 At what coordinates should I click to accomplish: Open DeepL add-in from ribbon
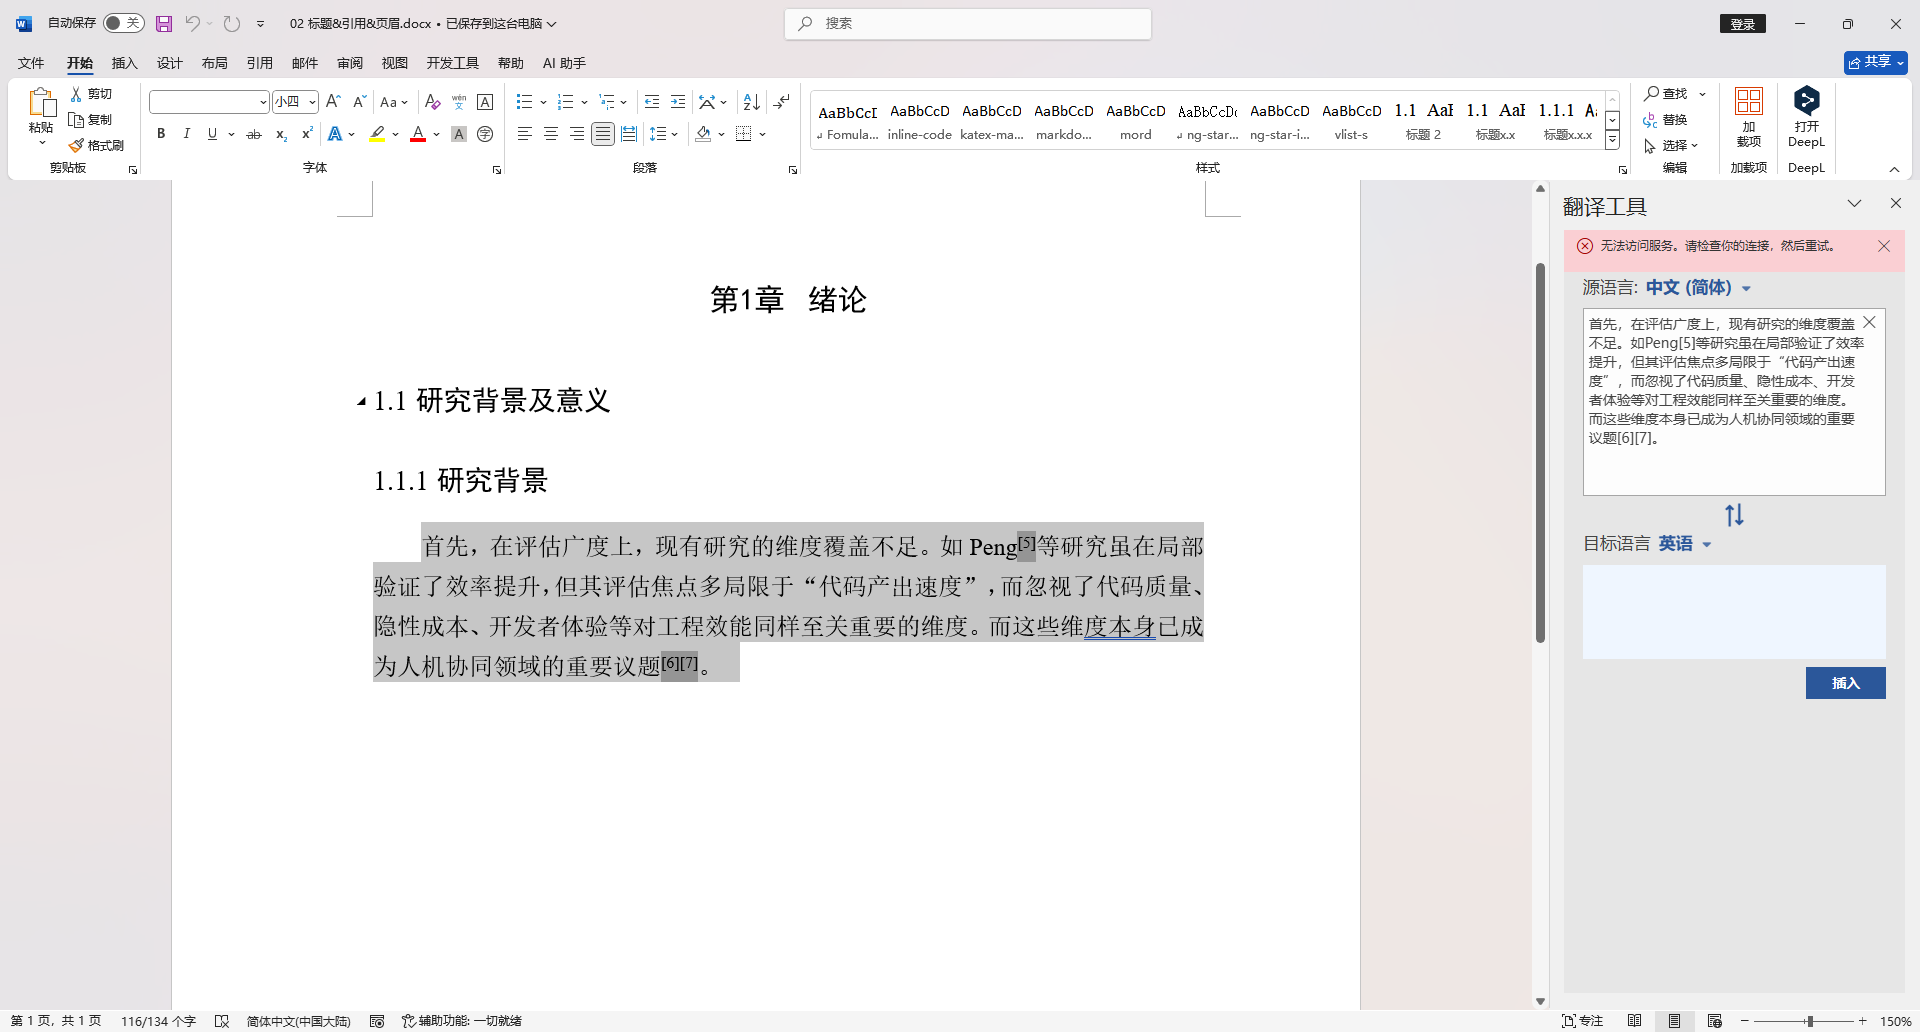(x=1806, y=118)
